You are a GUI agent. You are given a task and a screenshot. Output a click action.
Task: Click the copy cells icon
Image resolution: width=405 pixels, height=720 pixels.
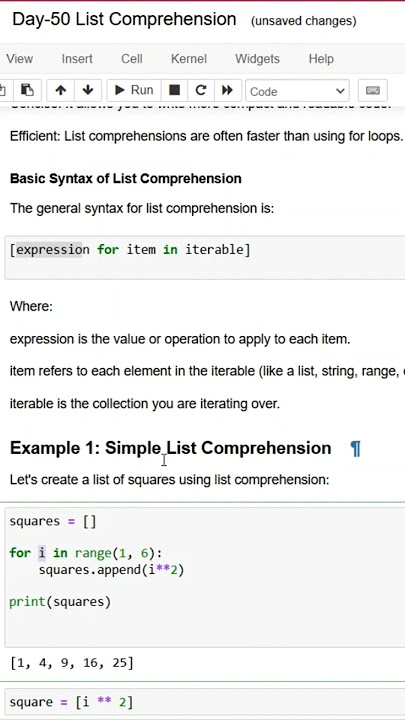5,90
